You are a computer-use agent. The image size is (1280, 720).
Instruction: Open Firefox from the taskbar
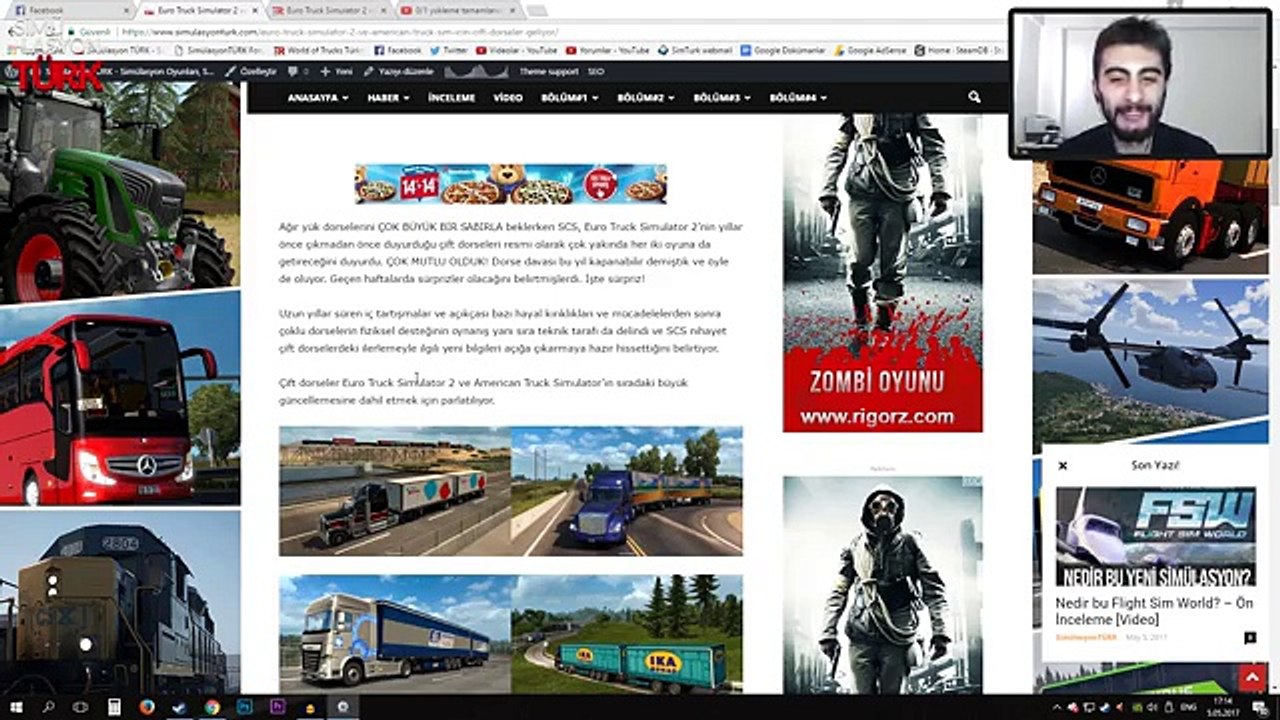point(147,707)
